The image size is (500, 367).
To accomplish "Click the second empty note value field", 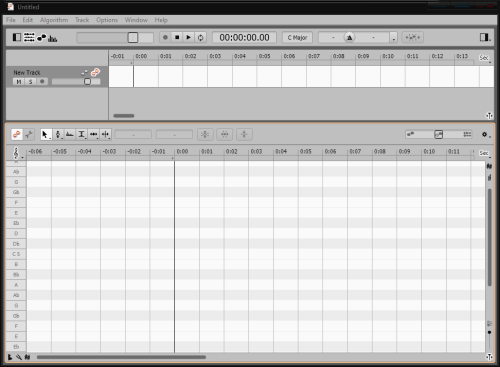I will [x=174, y=135].
